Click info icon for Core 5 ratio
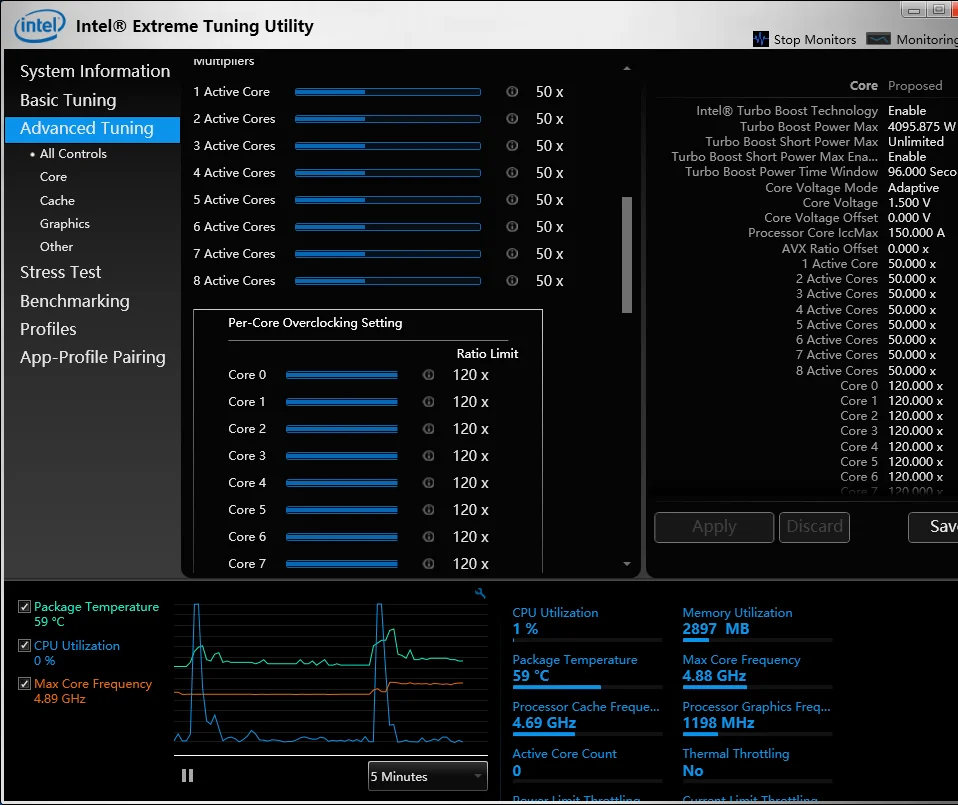The image size is (958, 805). (x=429, y=509)
